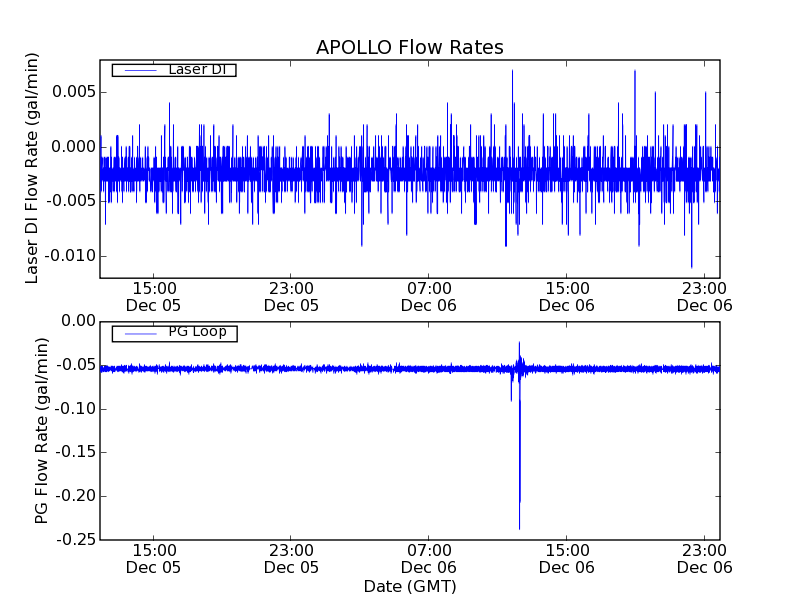The height and width of the screenshot is (600, 800).
Task: Click "07:00 Dec 06" under the PG Loop plot
Action: [x=429, y=559]
